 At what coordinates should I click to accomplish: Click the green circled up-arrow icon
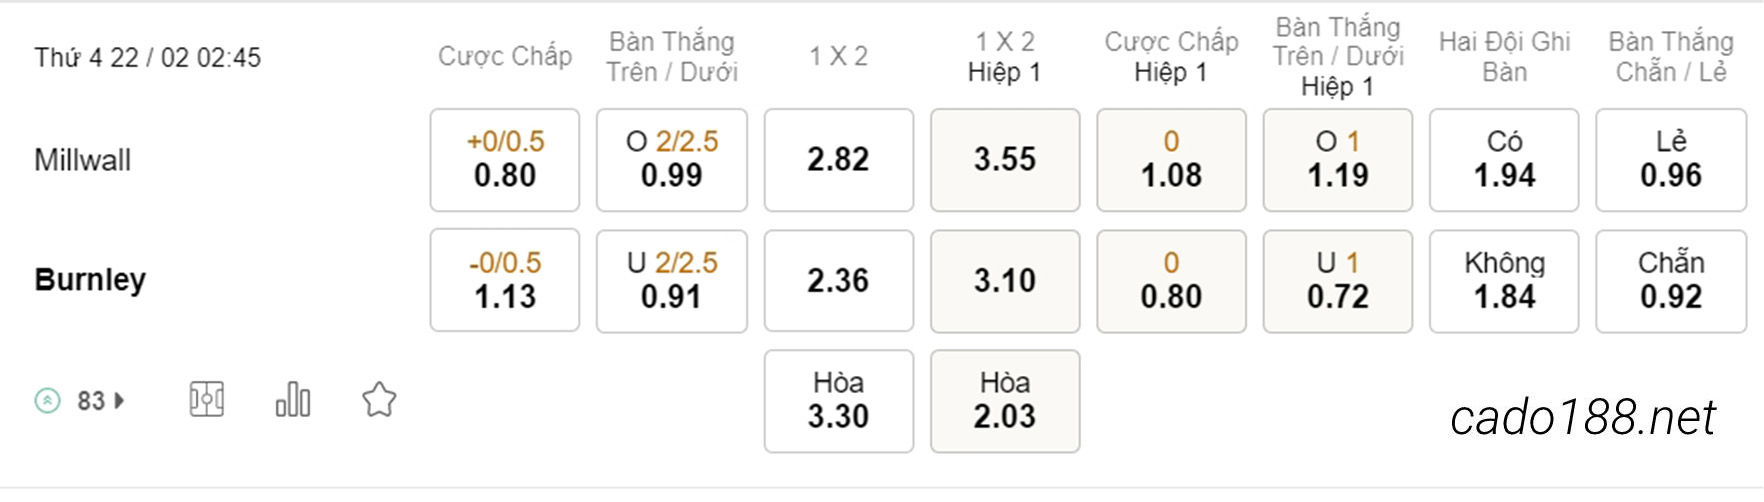point(47,401)
